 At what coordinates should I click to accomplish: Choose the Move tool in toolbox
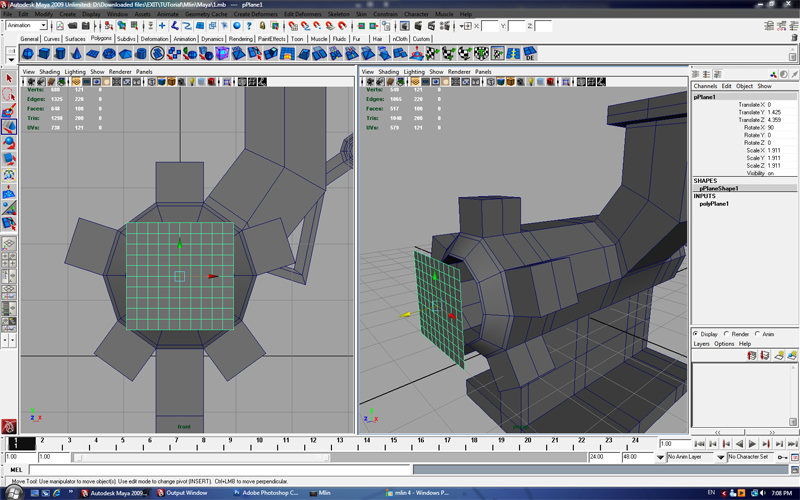point(8,127)
